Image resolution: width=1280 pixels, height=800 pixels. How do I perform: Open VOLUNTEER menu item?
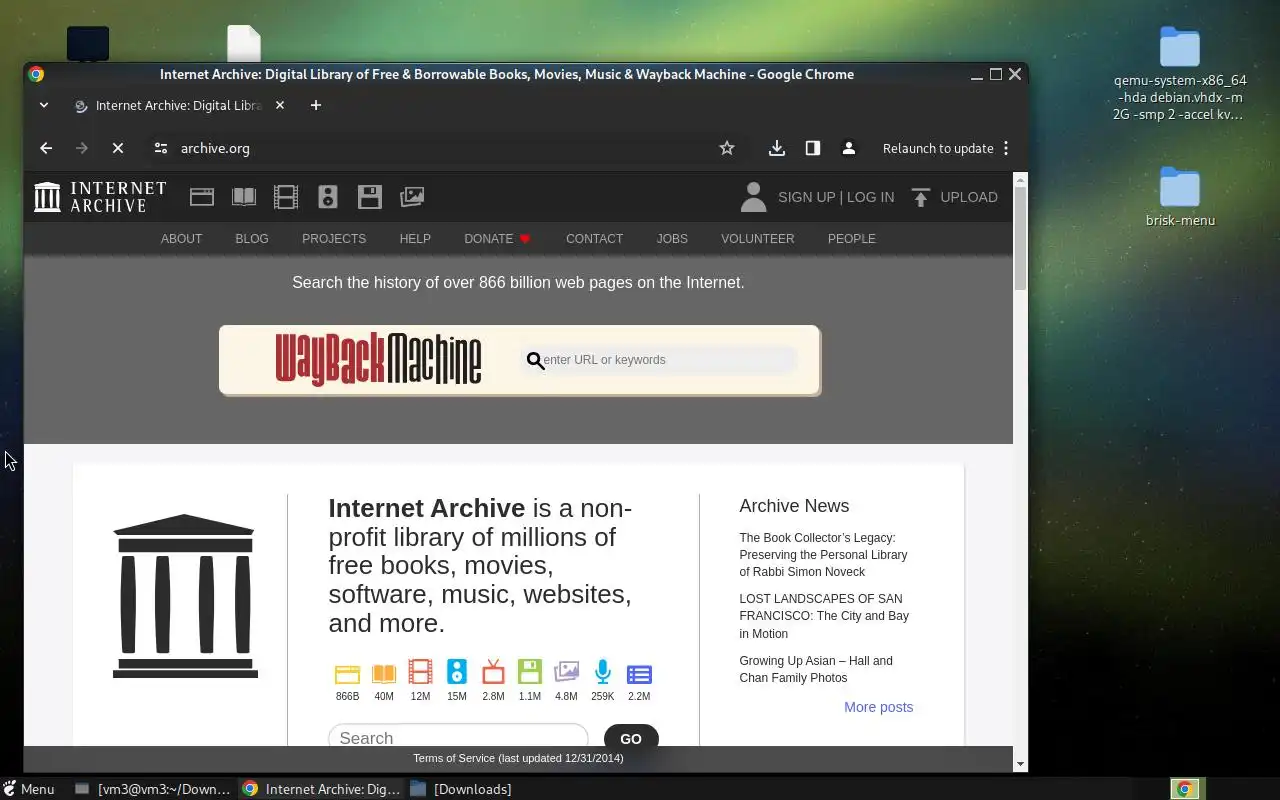pyautogui.click(x=758, y=239)
